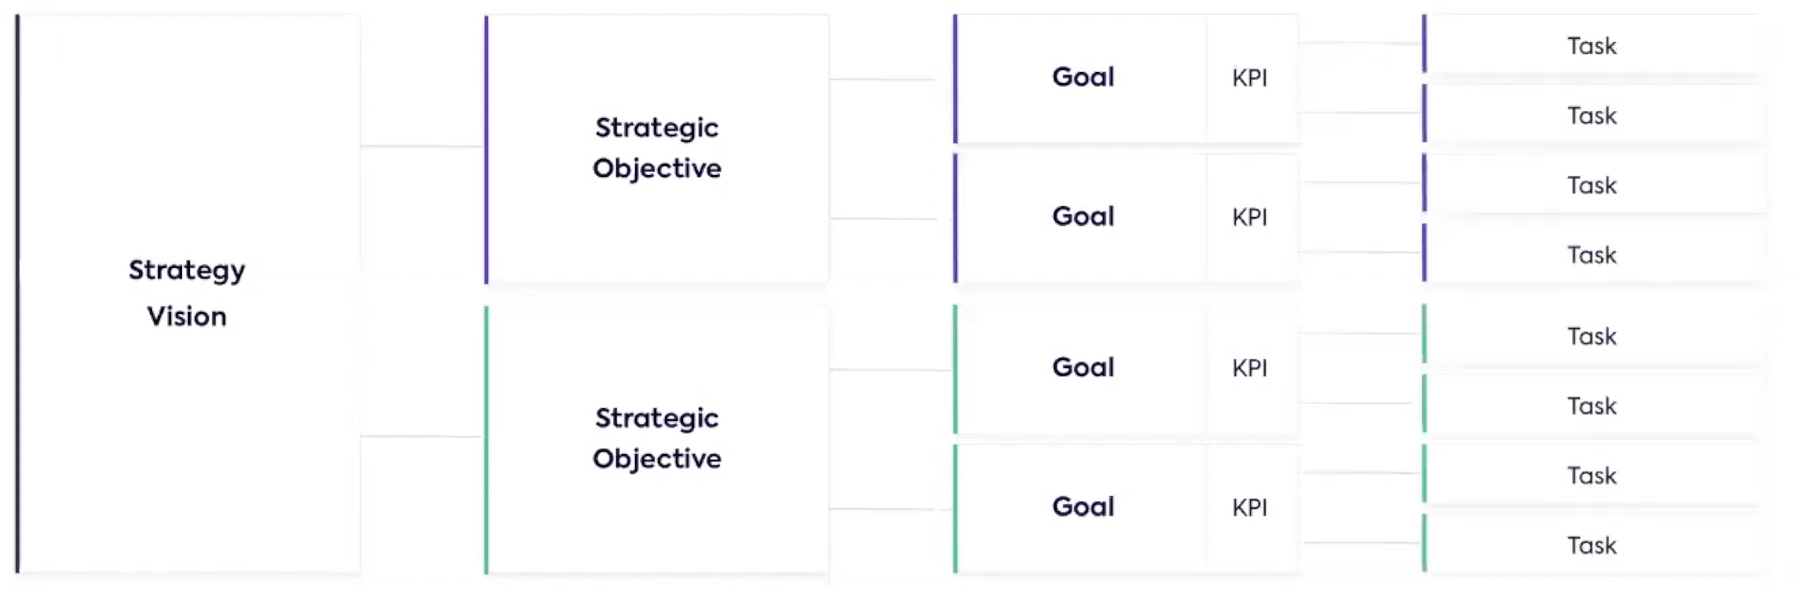Click the third purple-bordered Task box
The height and width of the screenshot is (601, 1799).
[x=1591, y=186]
